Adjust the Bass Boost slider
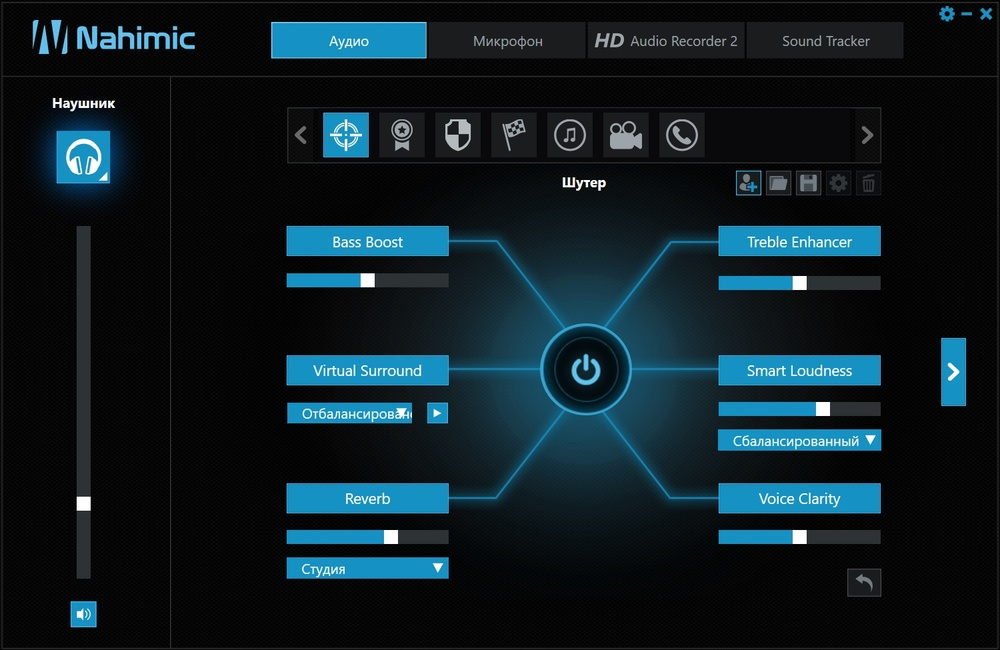Screen dimensions: 1000x650 click(367, 280)
